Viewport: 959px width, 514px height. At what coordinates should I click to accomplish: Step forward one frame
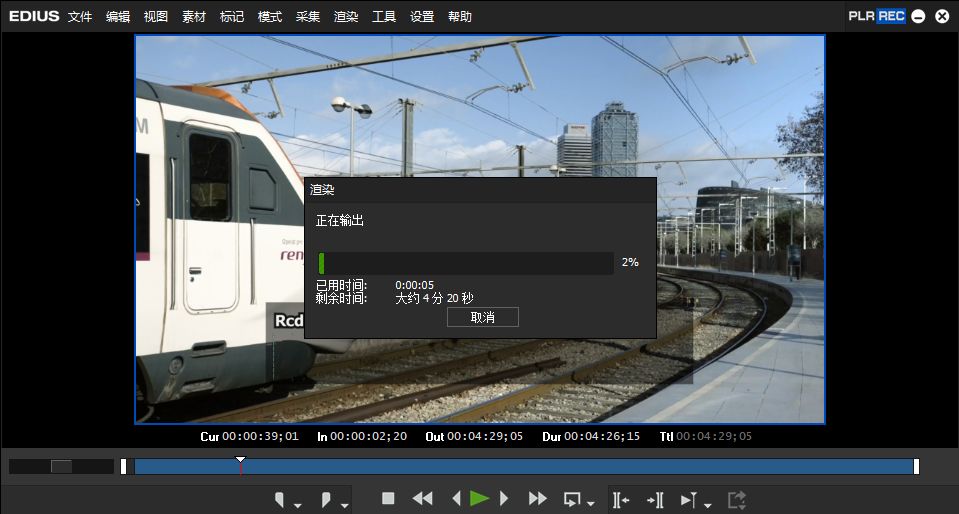(x=504, y=498)
